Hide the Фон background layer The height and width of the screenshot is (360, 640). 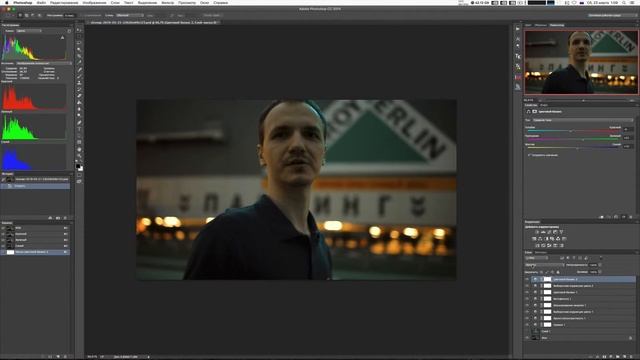click(527, 338)
